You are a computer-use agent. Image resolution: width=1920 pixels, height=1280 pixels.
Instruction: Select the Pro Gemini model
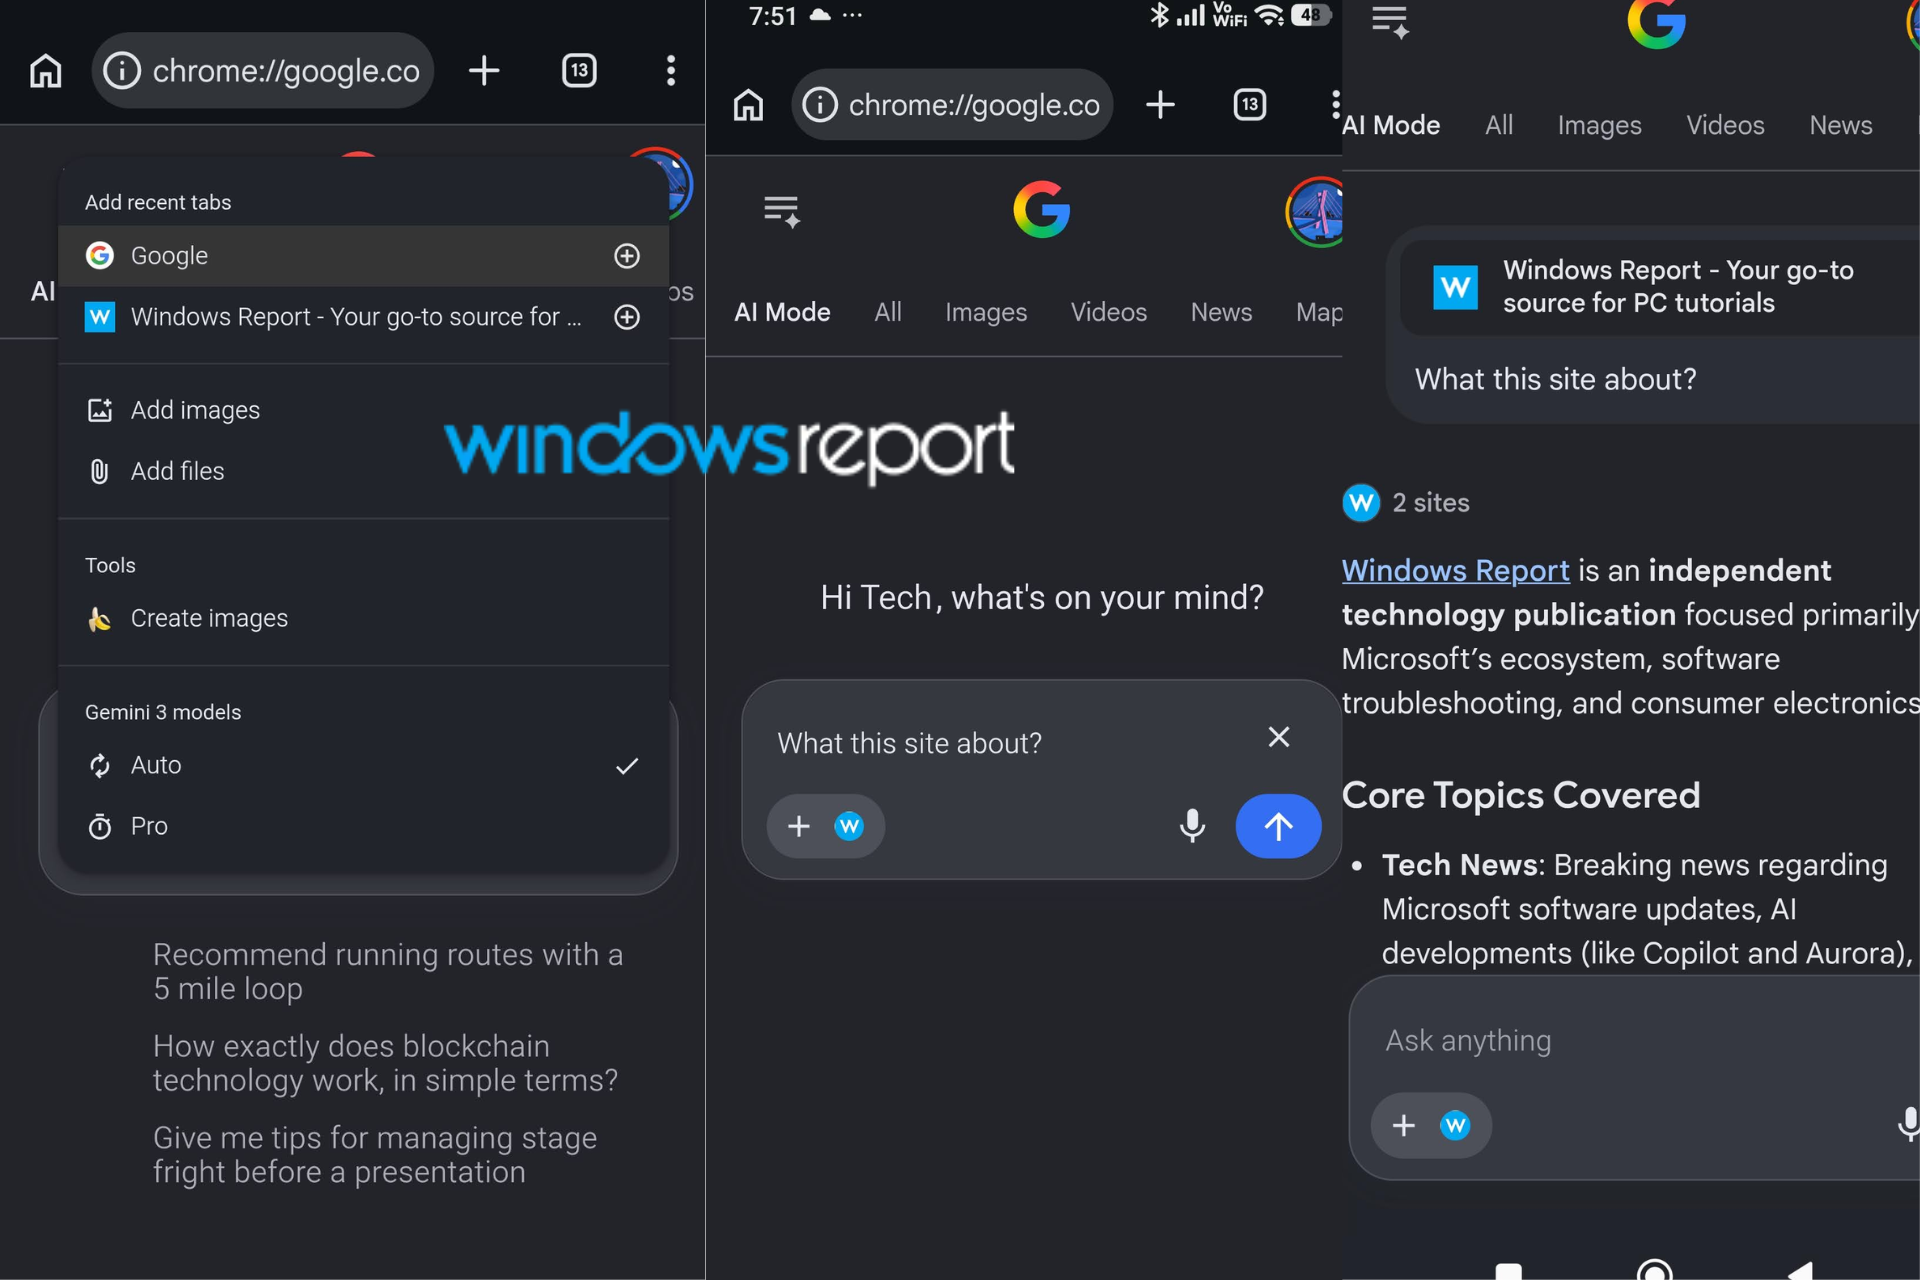(x=364, y=826)
